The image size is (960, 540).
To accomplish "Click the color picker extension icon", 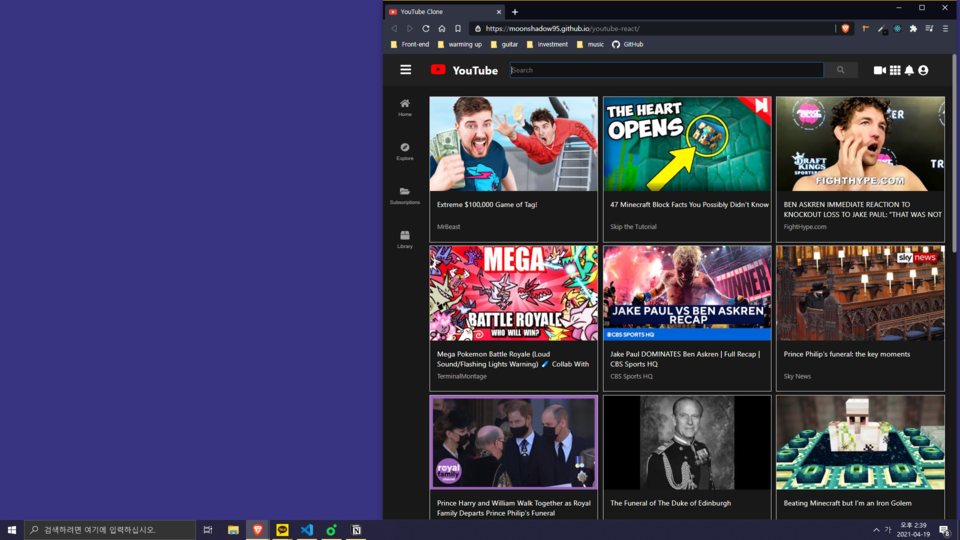I will [882, 28].
